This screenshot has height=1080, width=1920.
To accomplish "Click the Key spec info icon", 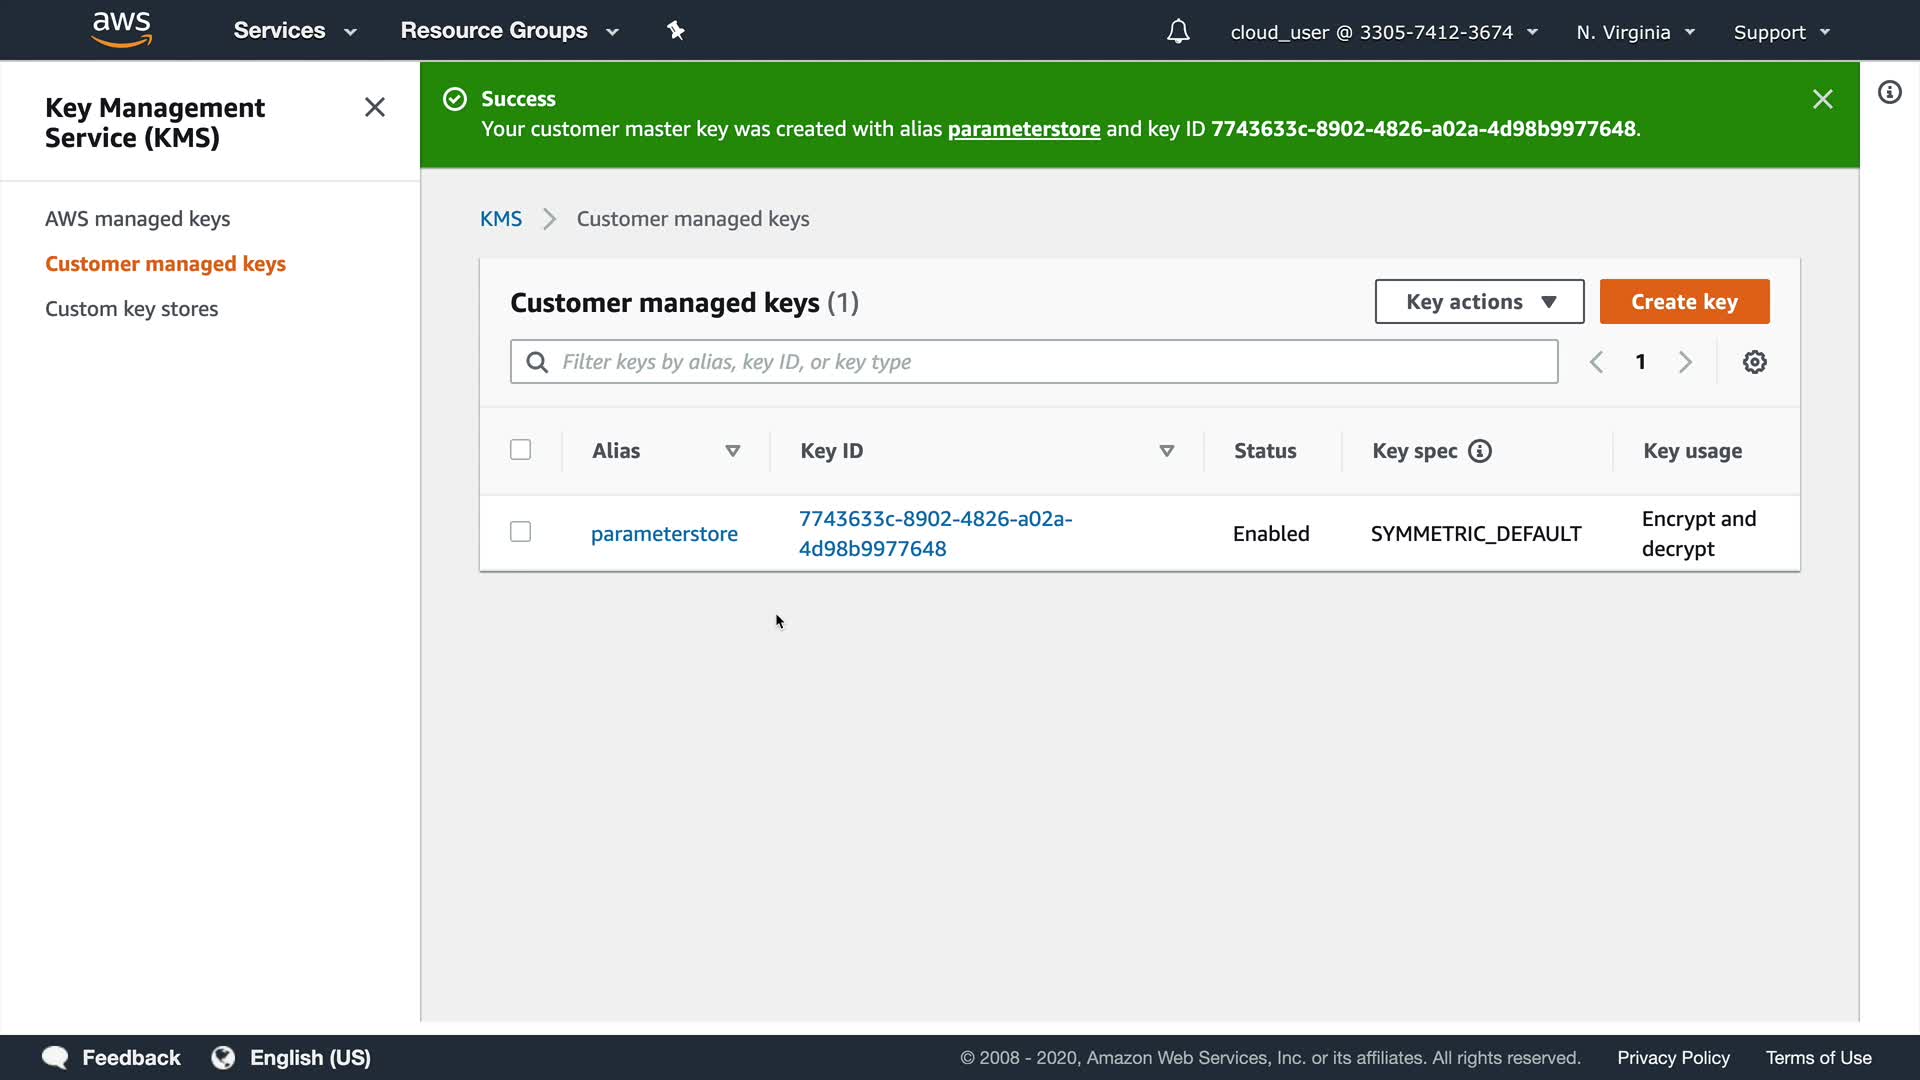I will [x=1480, y=451].
